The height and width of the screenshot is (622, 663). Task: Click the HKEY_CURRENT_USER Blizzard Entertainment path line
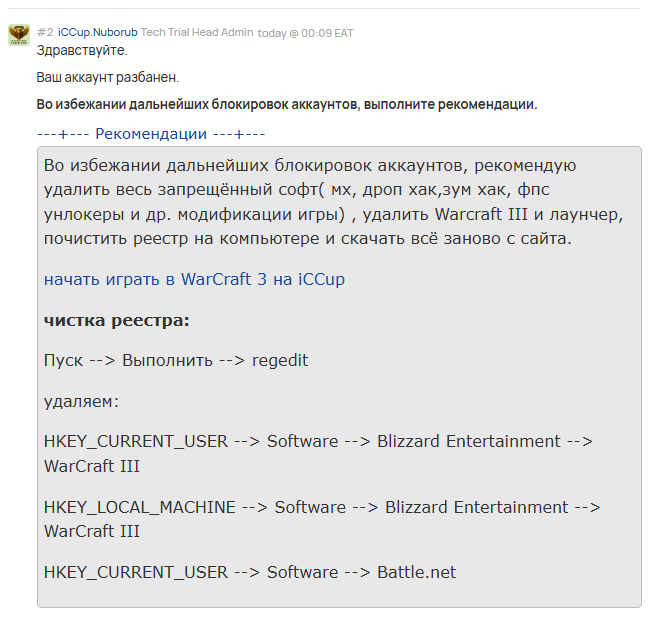pyautogui.click(x=318, y=453)
